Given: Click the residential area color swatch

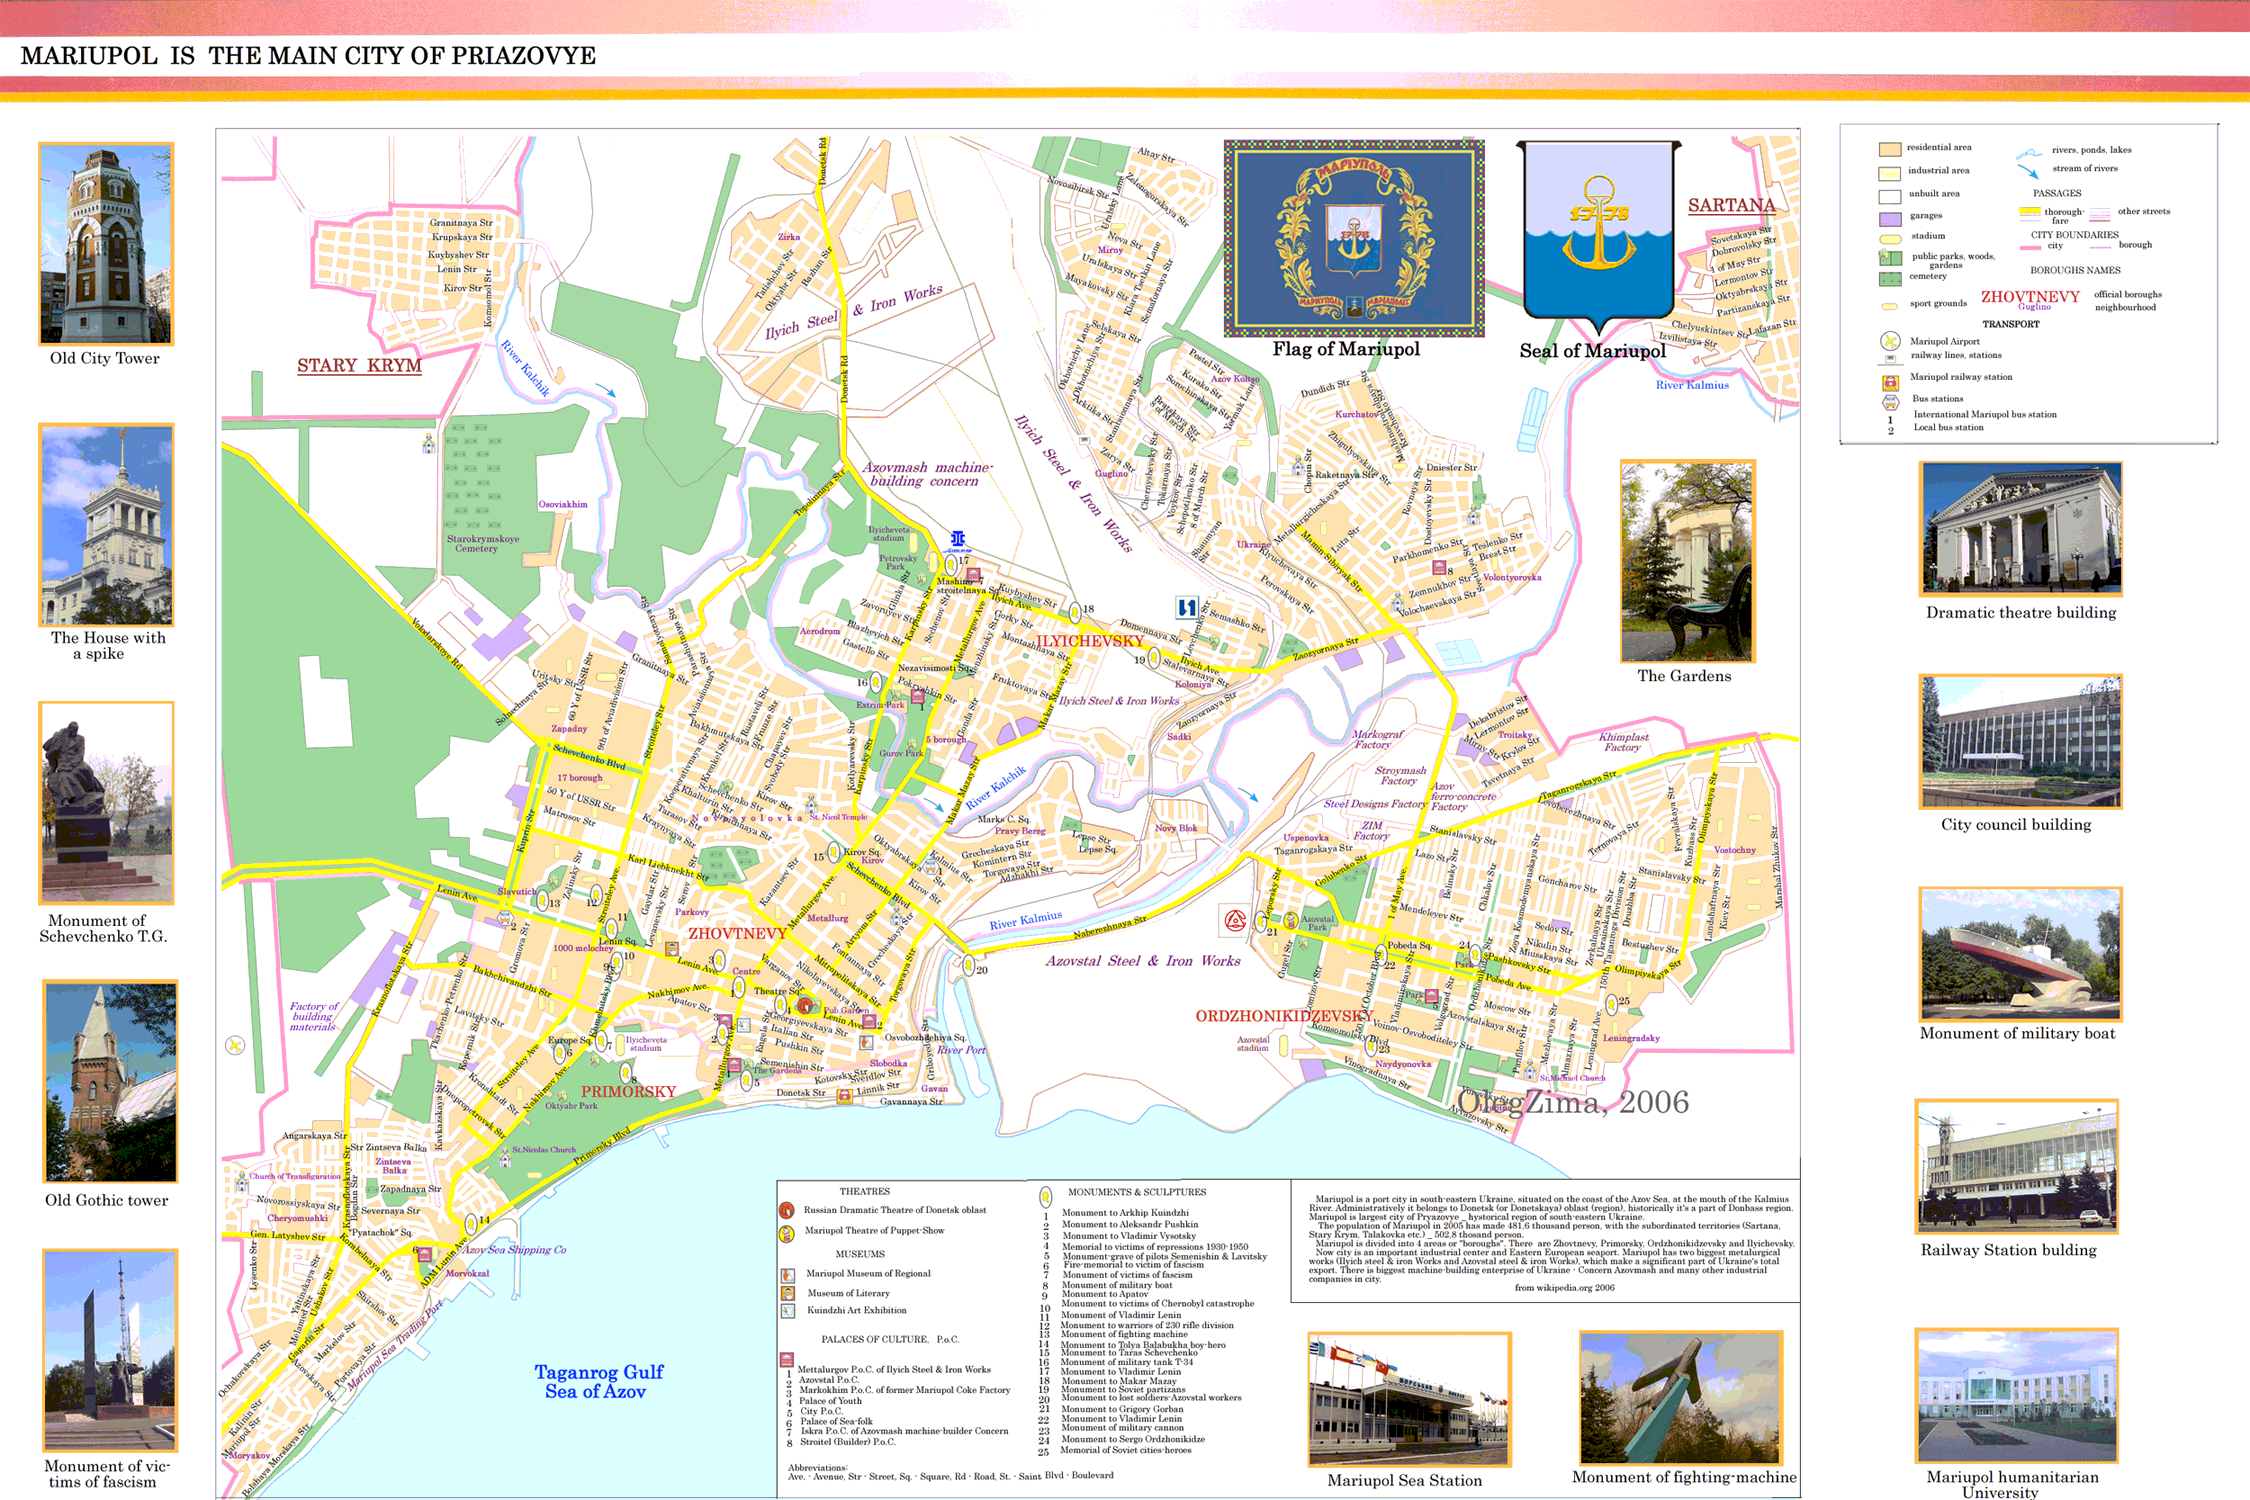Looking at the screenshot, I should coord(1889,149).
